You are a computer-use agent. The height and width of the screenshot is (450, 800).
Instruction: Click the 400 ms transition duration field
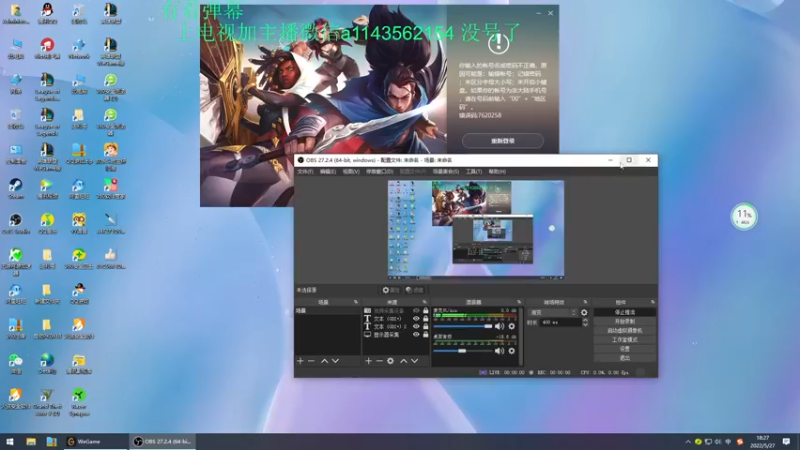pos(560,322)
